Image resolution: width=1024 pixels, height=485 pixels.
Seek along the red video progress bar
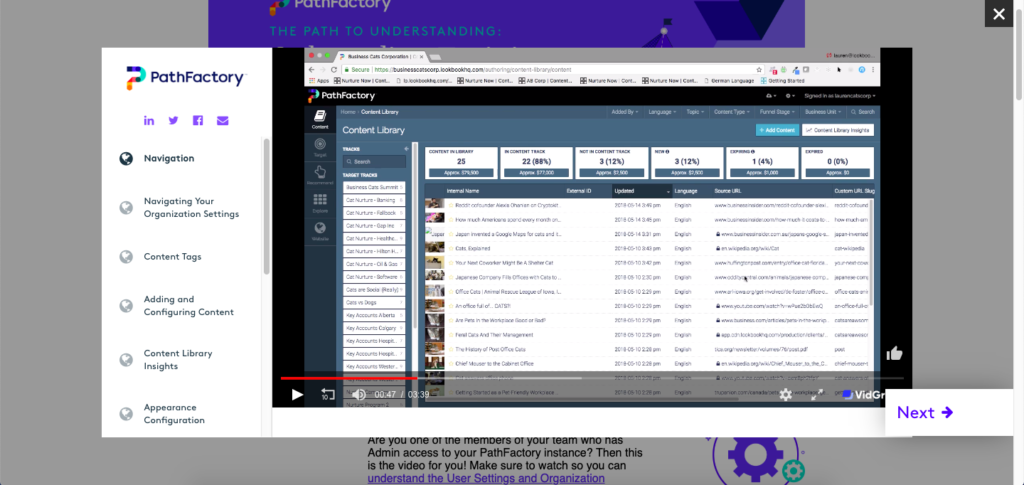[x=349, y=378]
